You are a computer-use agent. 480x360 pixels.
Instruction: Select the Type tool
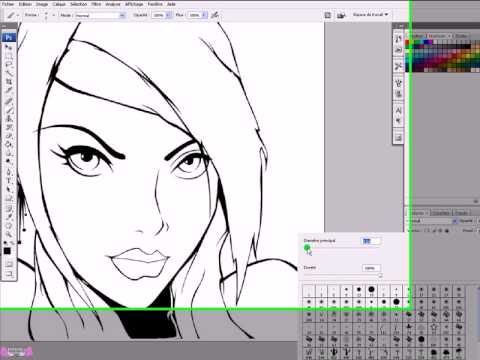point(9,181)
